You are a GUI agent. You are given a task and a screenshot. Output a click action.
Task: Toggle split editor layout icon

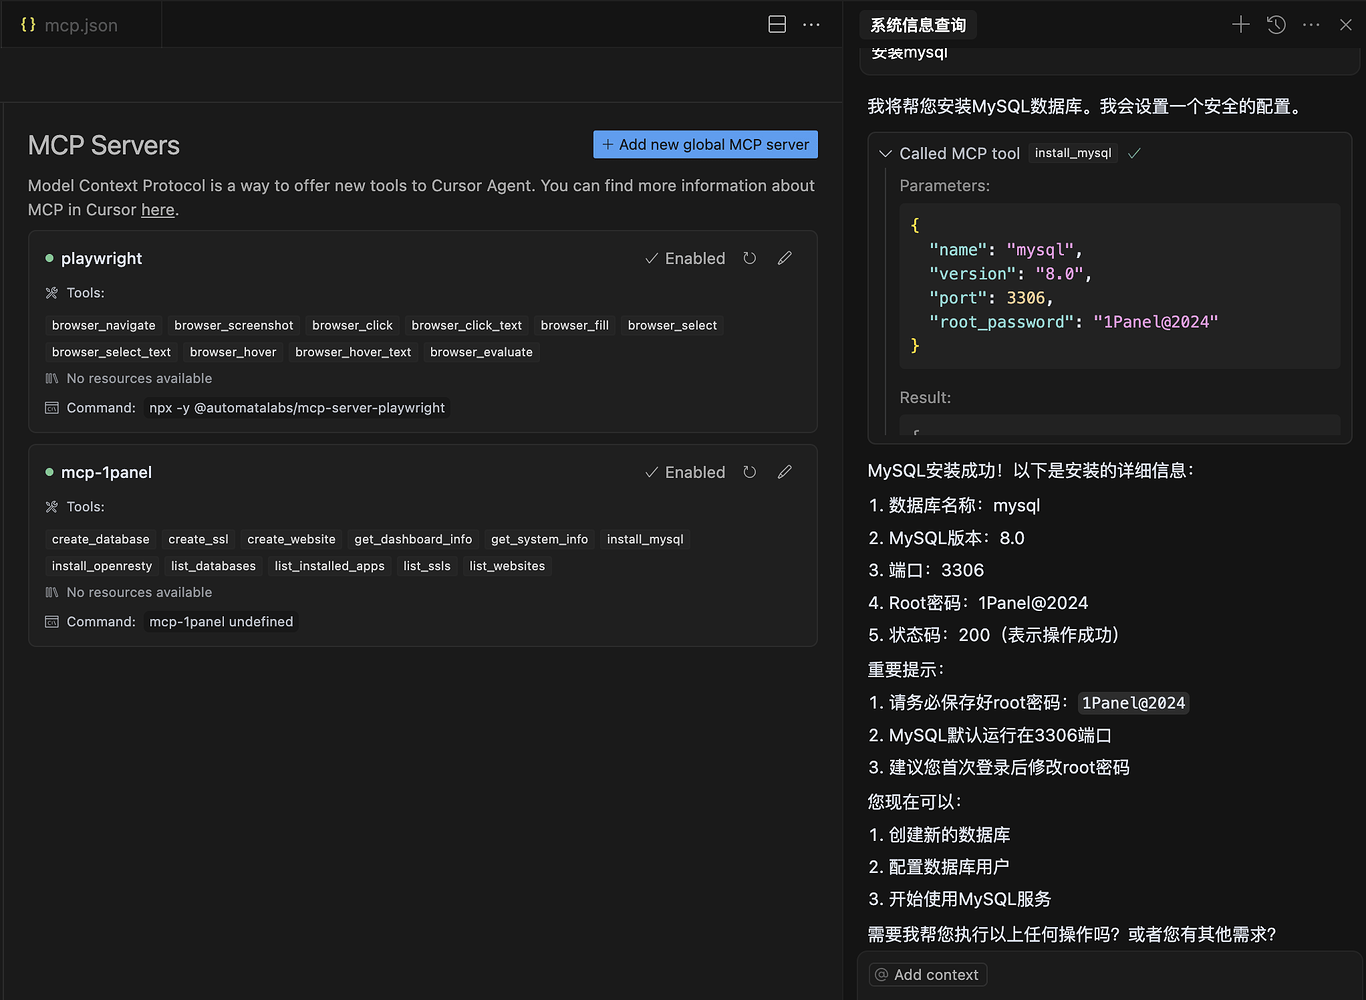777,24
